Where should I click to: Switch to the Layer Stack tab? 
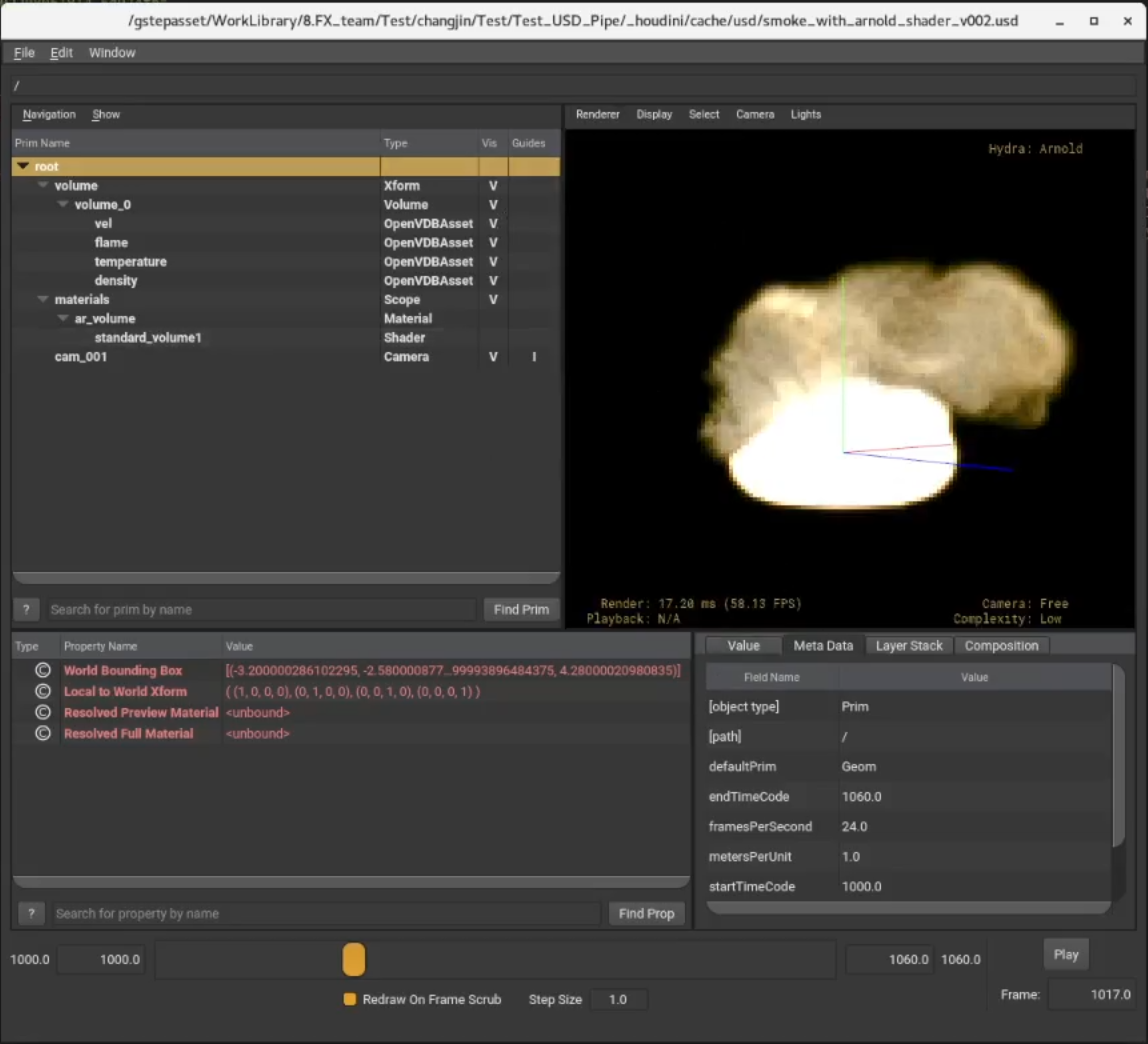[x=908, y=645]
